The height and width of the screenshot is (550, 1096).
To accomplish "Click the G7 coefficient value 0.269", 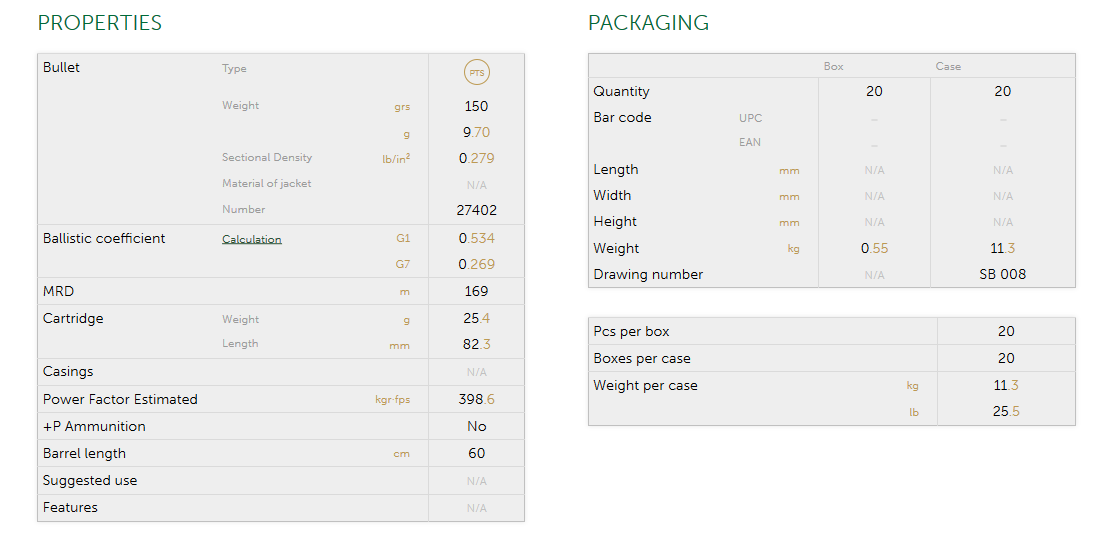I will coord(477,264).
